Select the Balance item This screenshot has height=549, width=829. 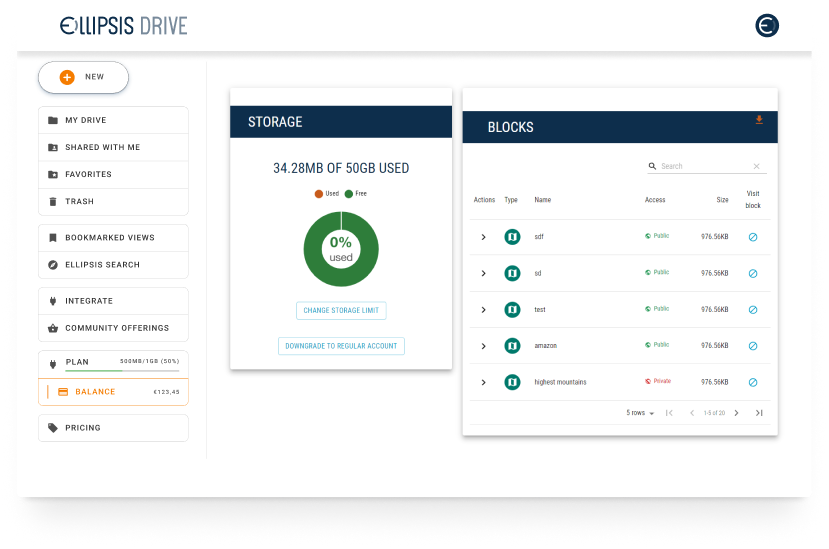pos(113,392)
